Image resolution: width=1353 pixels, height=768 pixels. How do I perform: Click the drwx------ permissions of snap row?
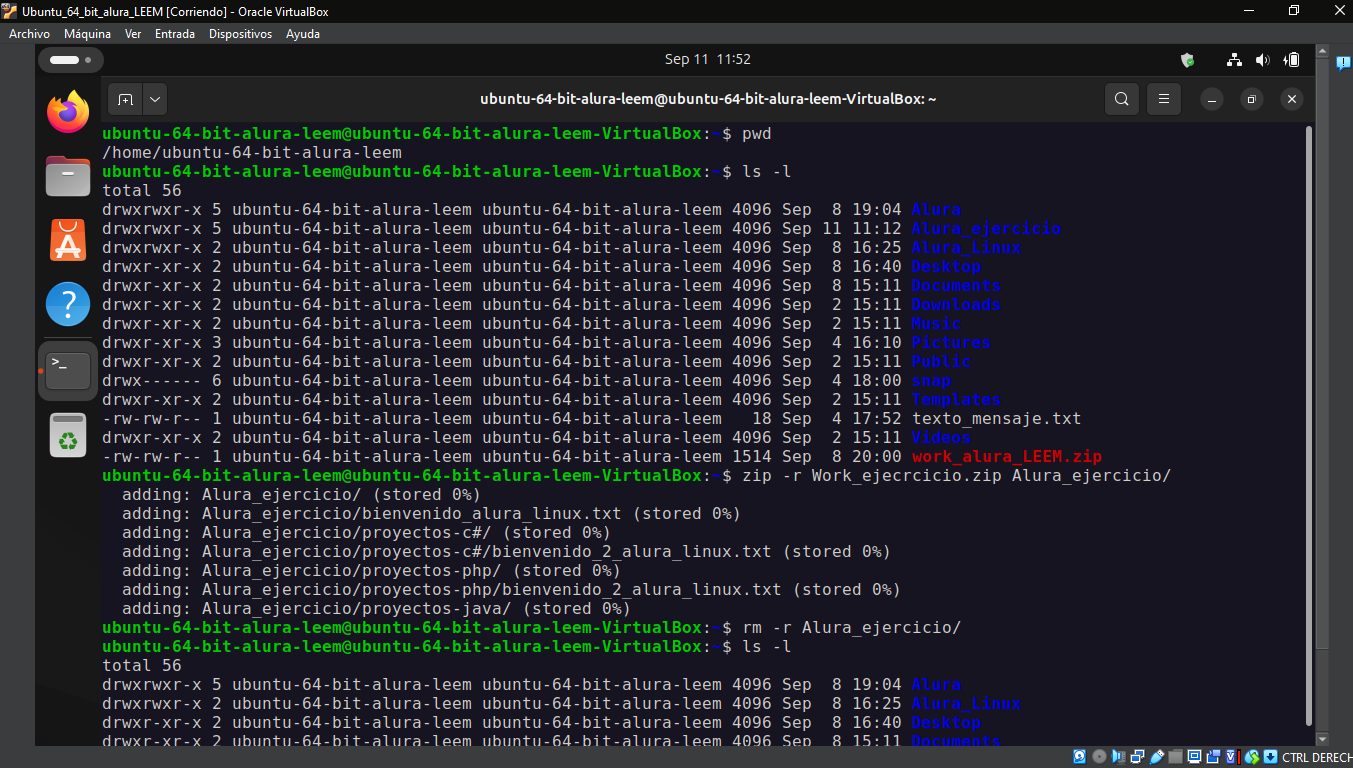tap(152, 381)
